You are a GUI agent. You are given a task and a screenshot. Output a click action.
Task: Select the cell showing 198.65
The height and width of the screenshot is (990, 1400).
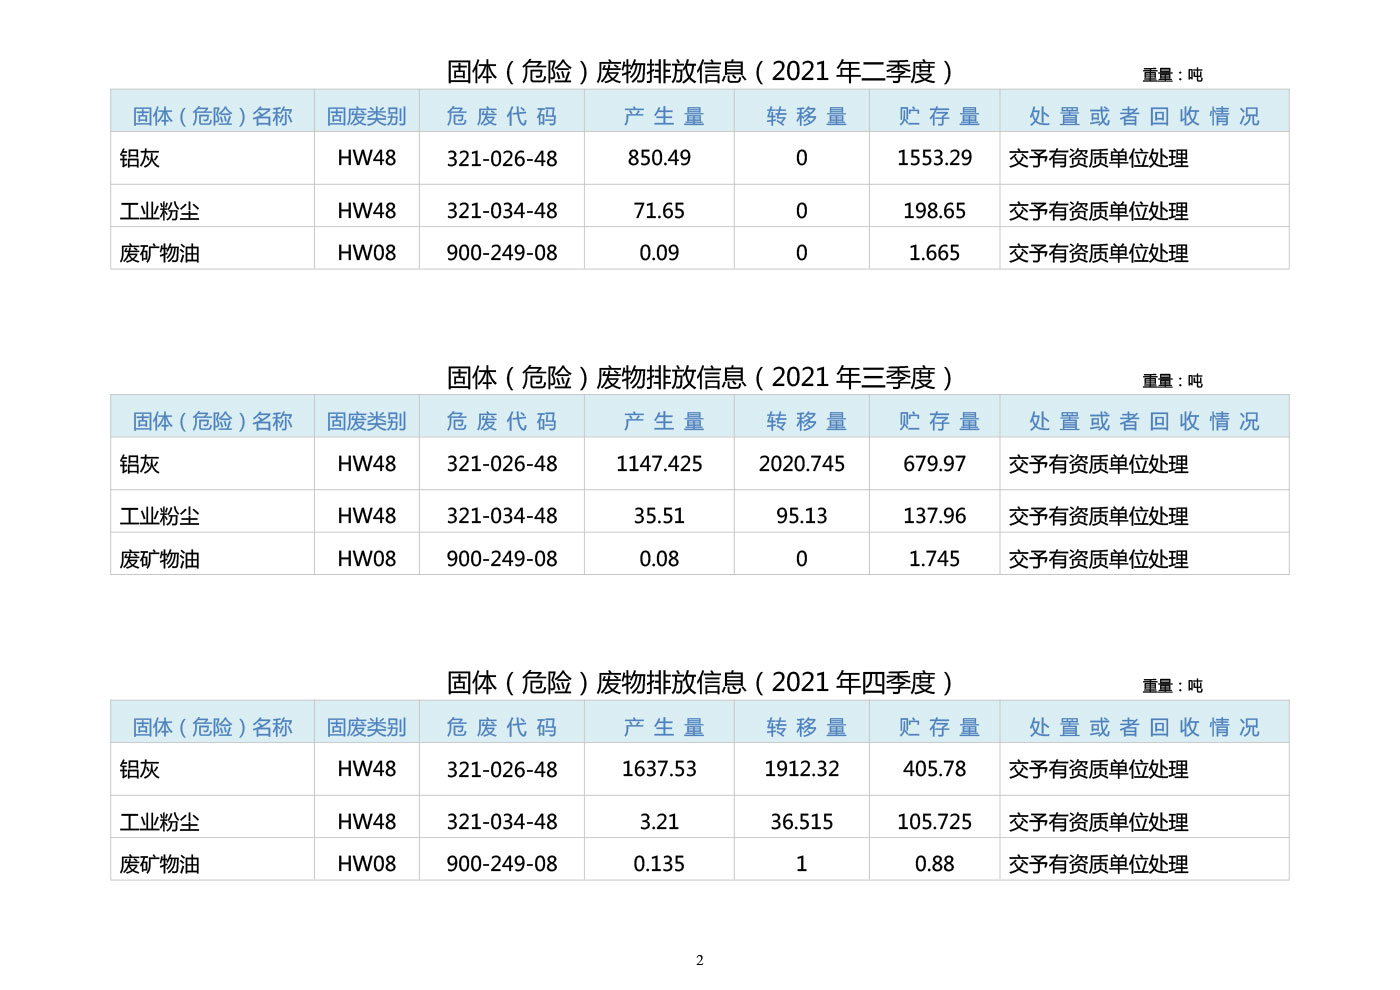(934, 211)
